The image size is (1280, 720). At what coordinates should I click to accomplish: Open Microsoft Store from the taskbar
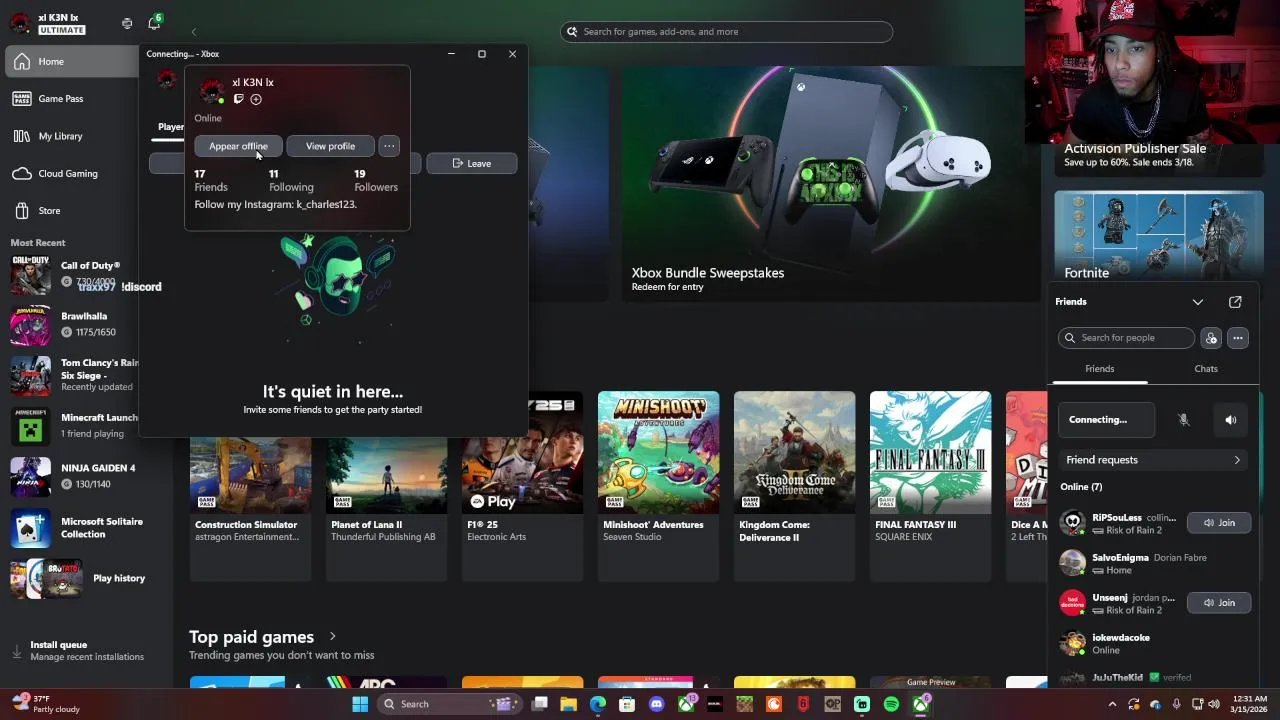click(x=627, y=704)
